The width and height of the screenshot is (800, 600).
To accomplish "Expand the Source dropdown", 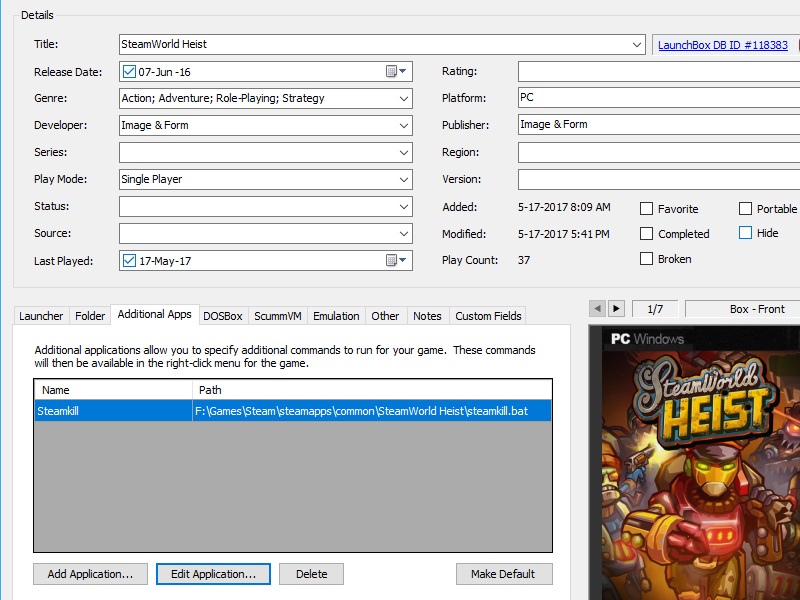I will [404, 234].
